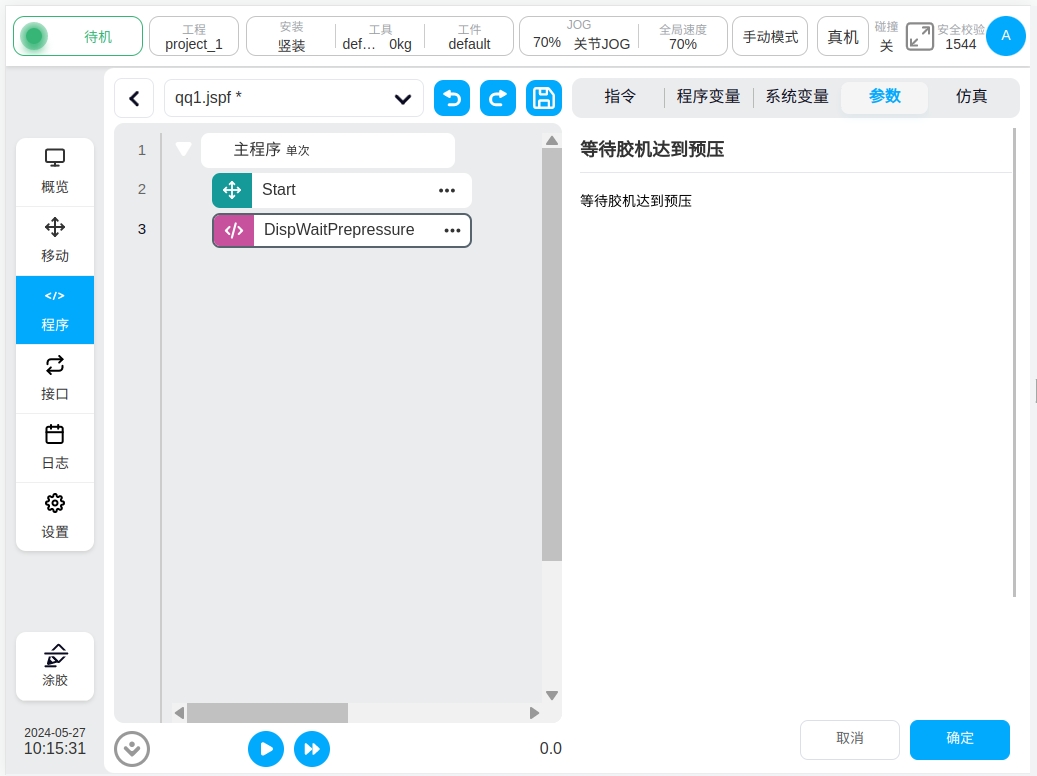Click the 确定 confirm button
Screen dimensions: 1037x776
coord(959,739)
